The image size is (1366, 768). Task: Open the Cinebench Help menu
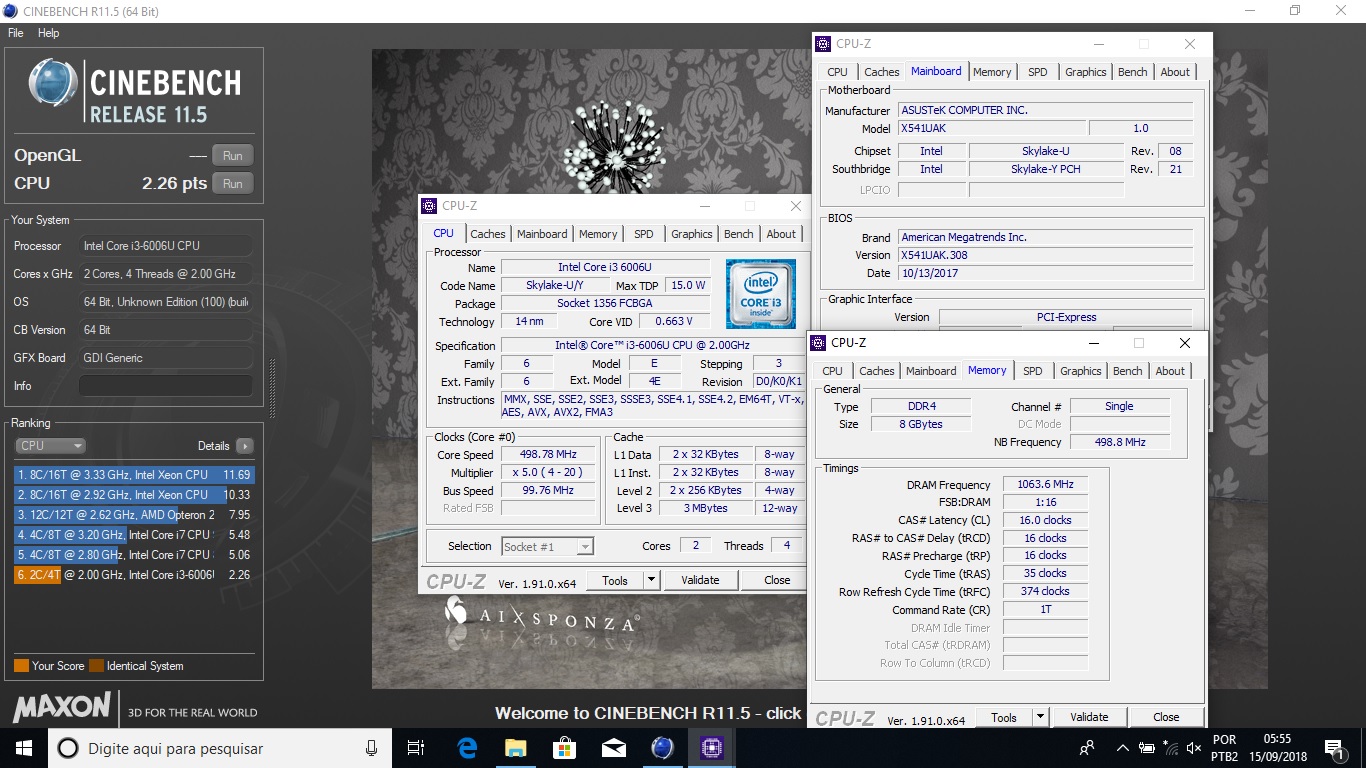pos(49,33)
